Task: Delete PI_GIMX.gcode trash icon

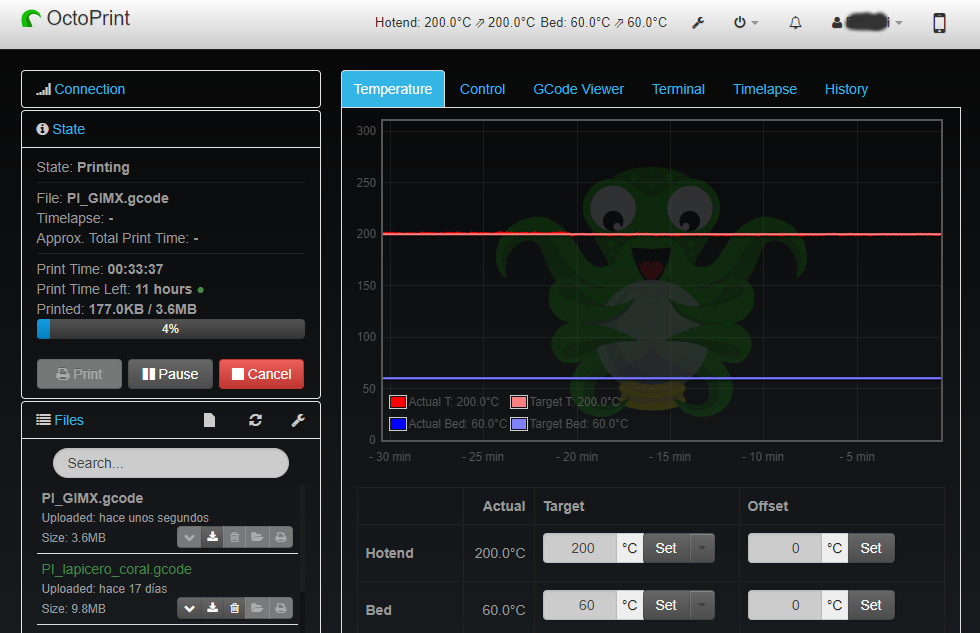Action: tap(234, 537)
